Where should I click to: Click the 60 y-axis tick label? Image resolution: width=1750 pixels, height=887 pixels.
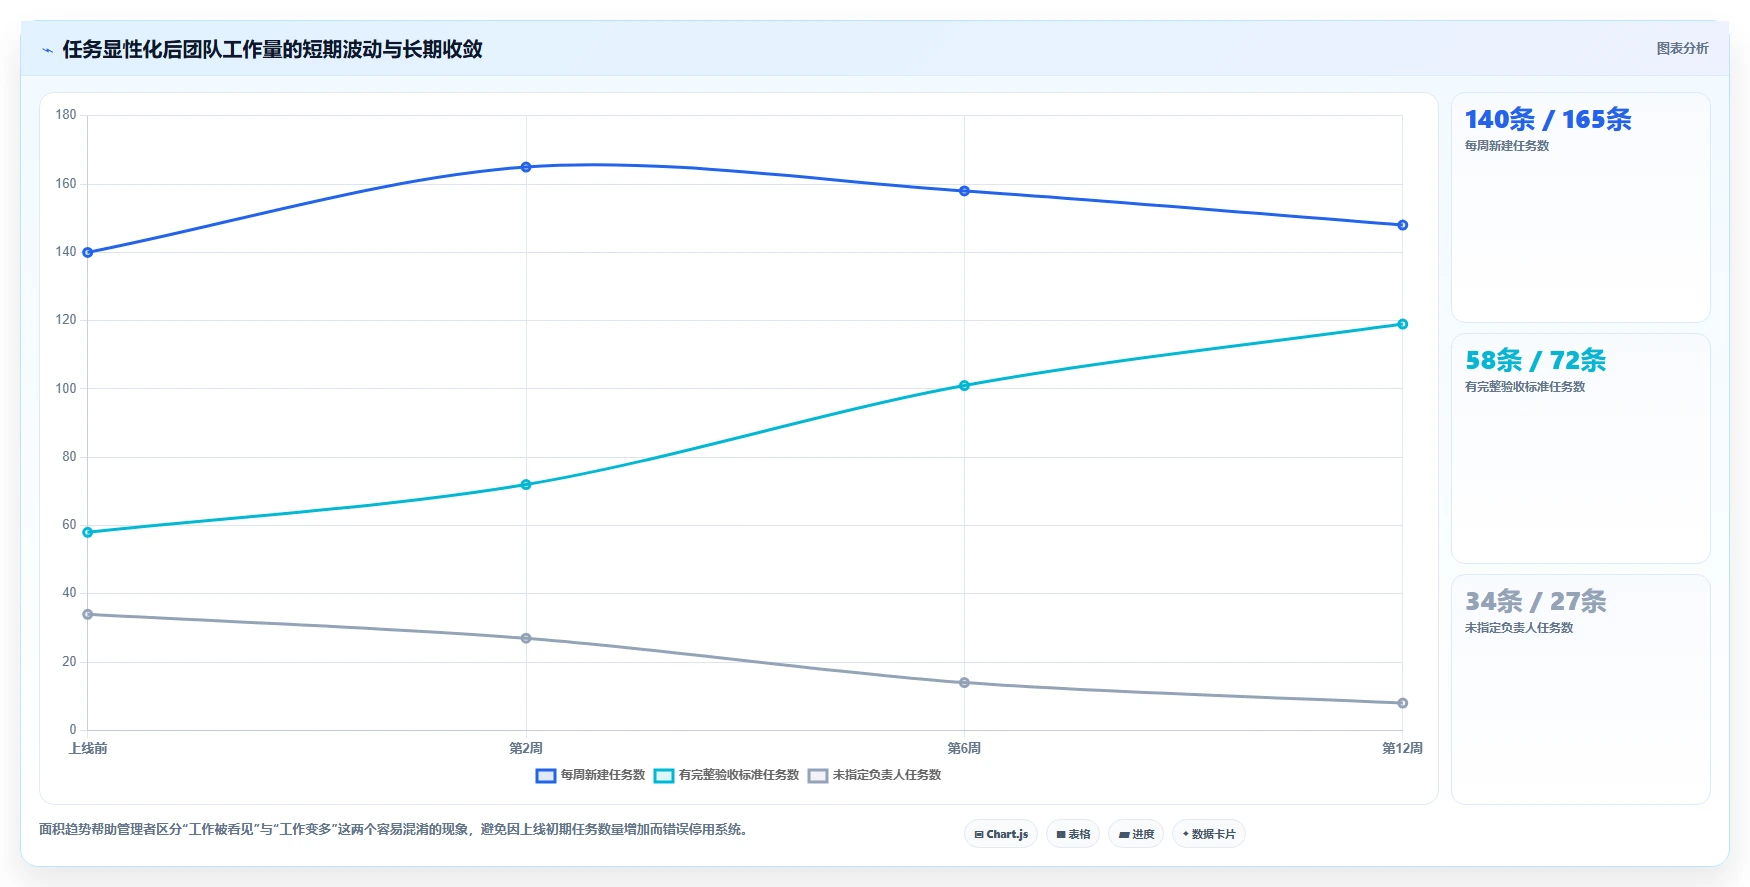pos(69,525)
